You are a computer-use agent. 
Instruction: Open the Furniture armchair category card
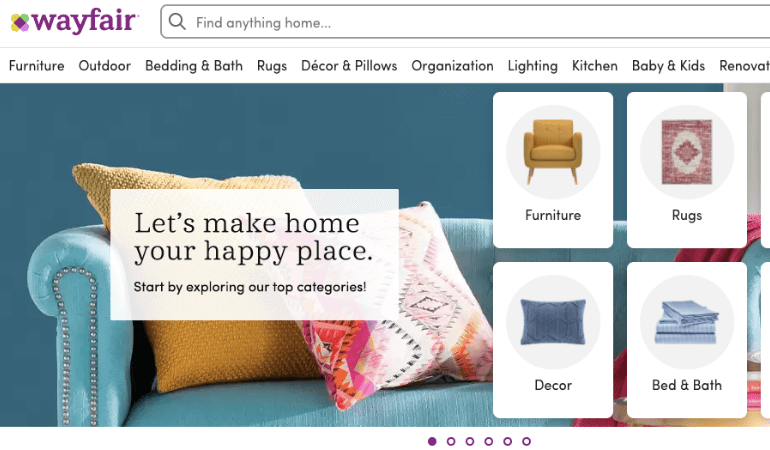point(553,170)
